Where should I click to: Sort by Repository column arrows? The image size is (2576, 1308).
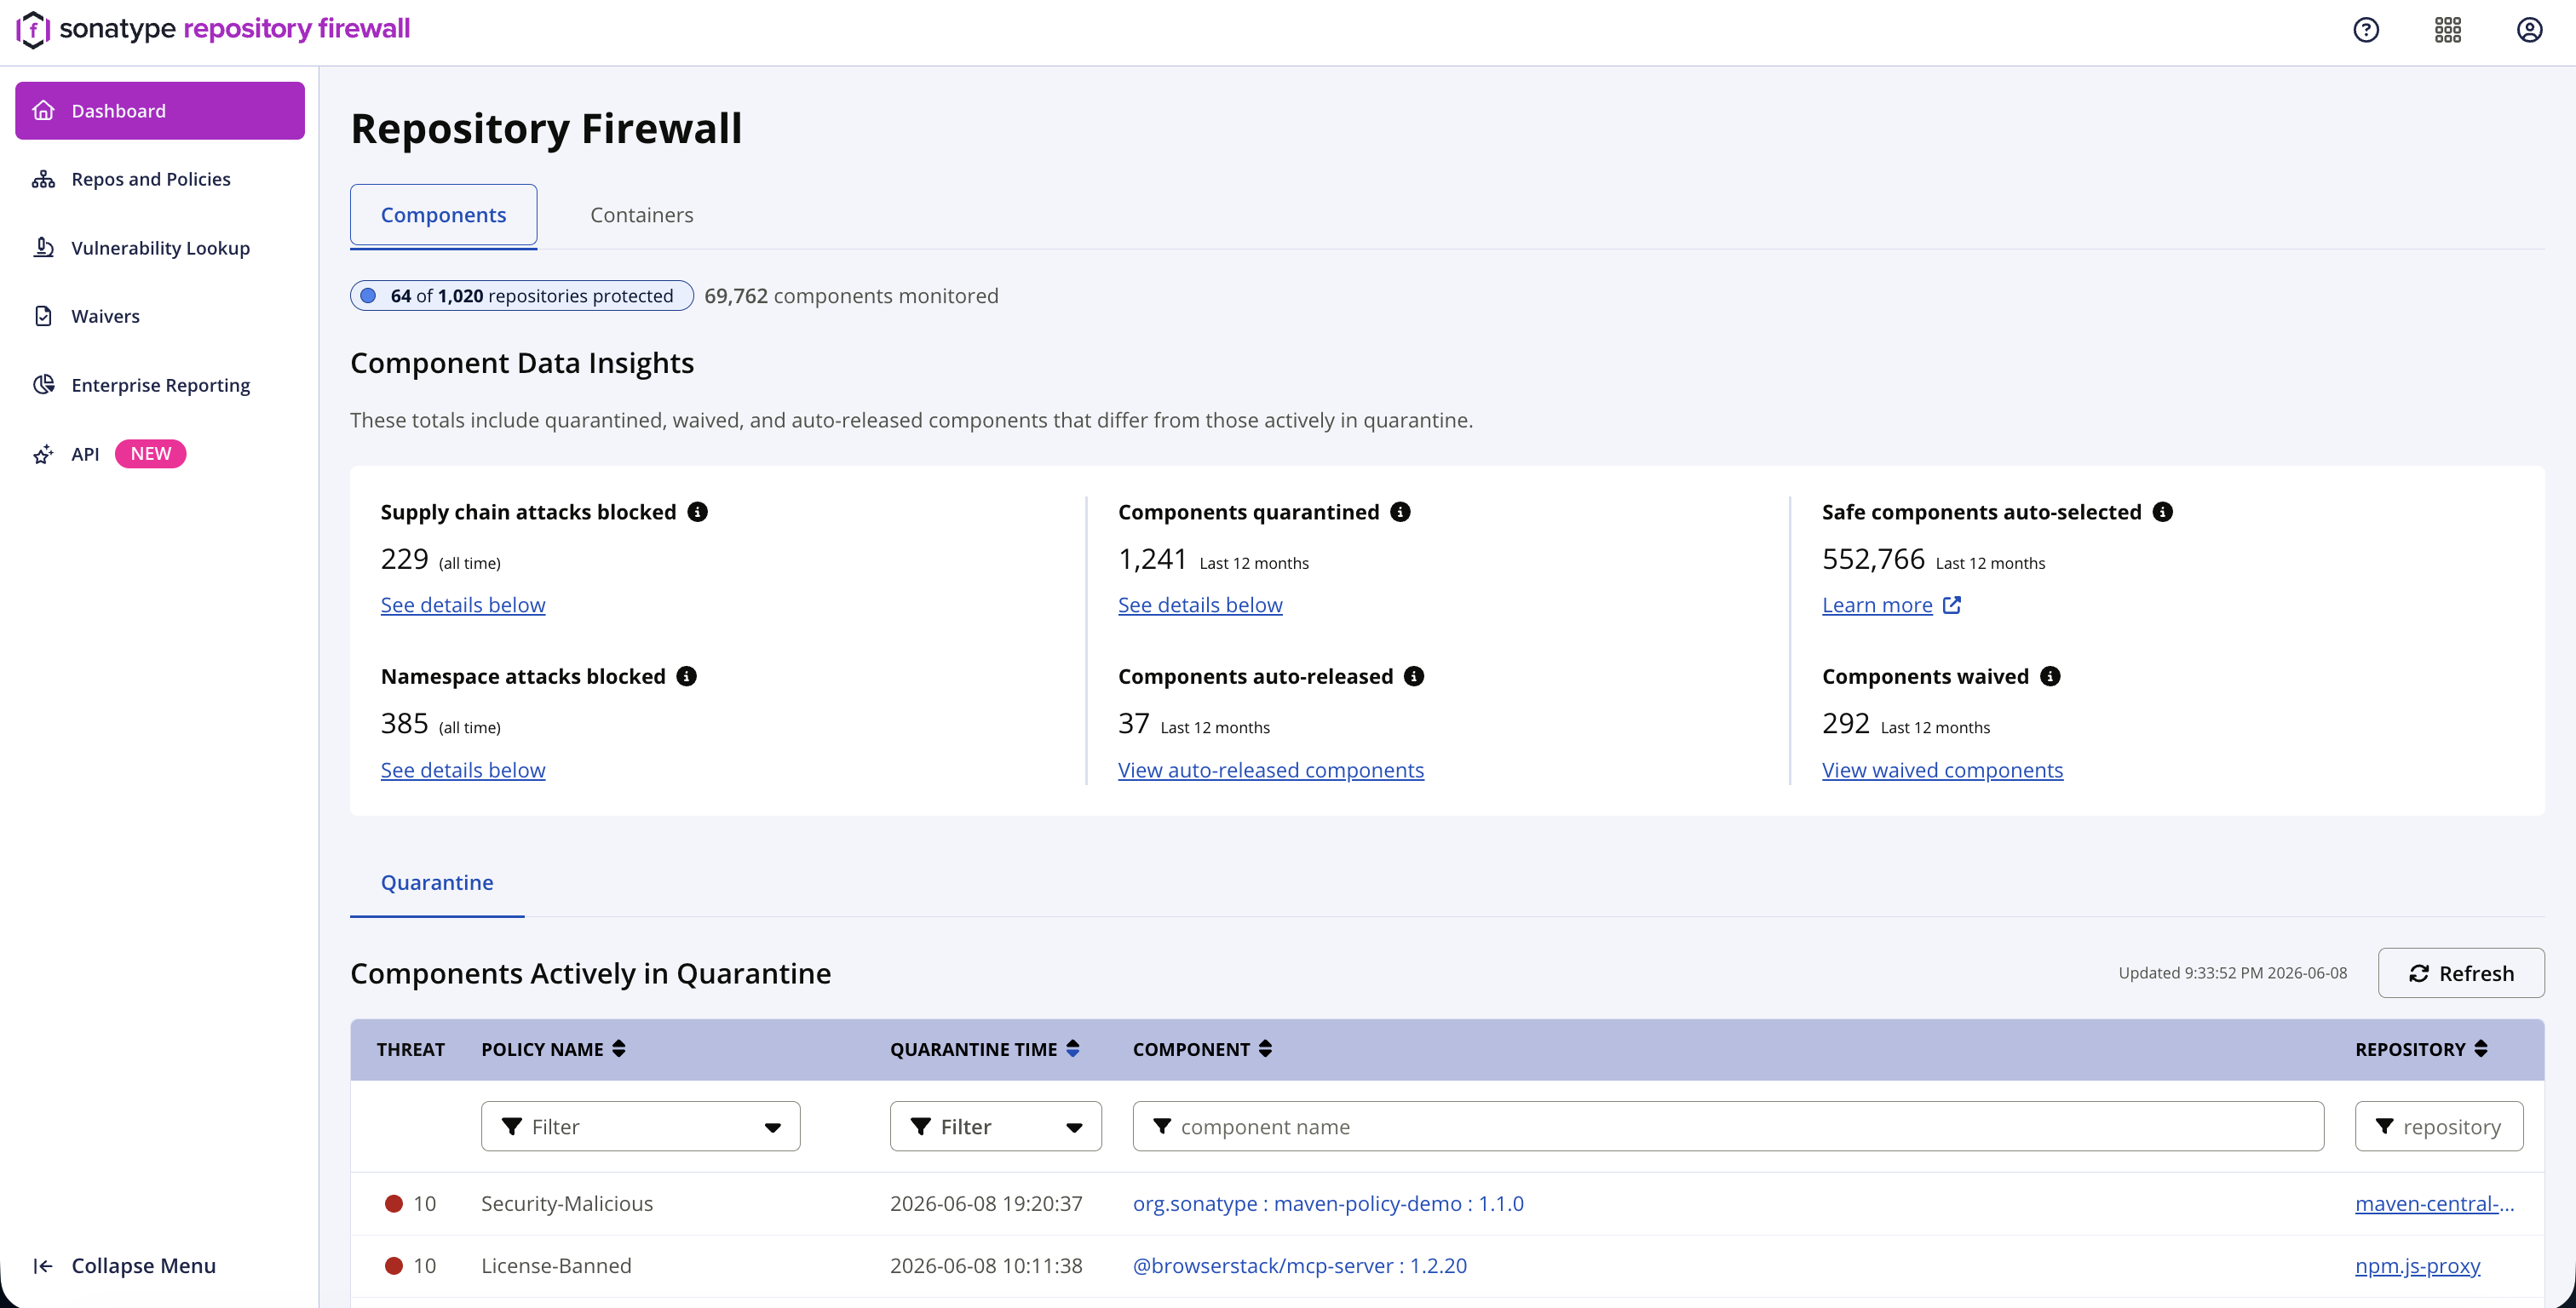2481,1049
